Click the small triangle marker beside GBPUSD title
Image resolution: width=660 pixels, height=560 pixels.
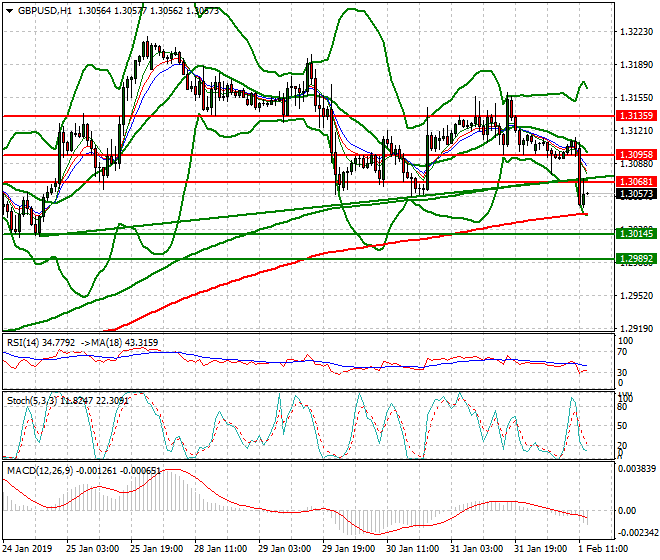[6, 11]
